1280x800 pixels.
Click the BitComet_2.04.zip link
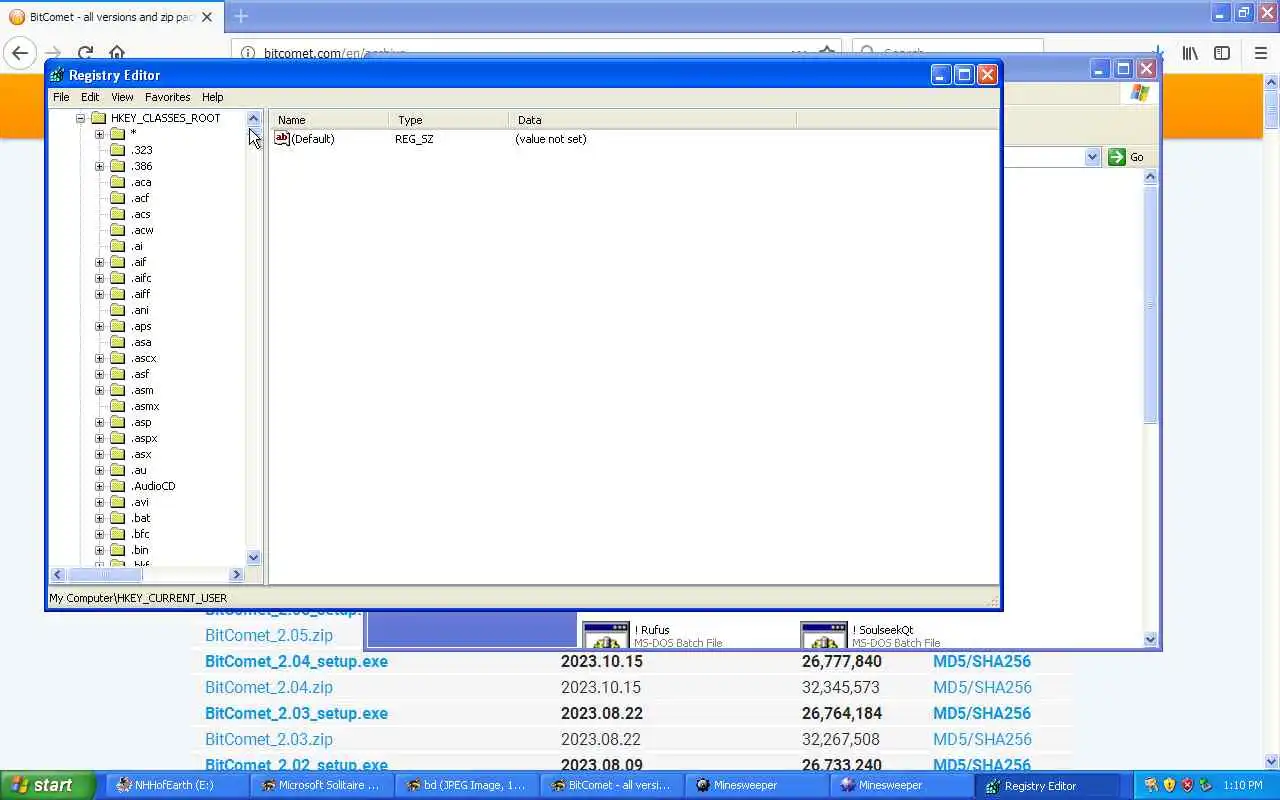point(269,687)
